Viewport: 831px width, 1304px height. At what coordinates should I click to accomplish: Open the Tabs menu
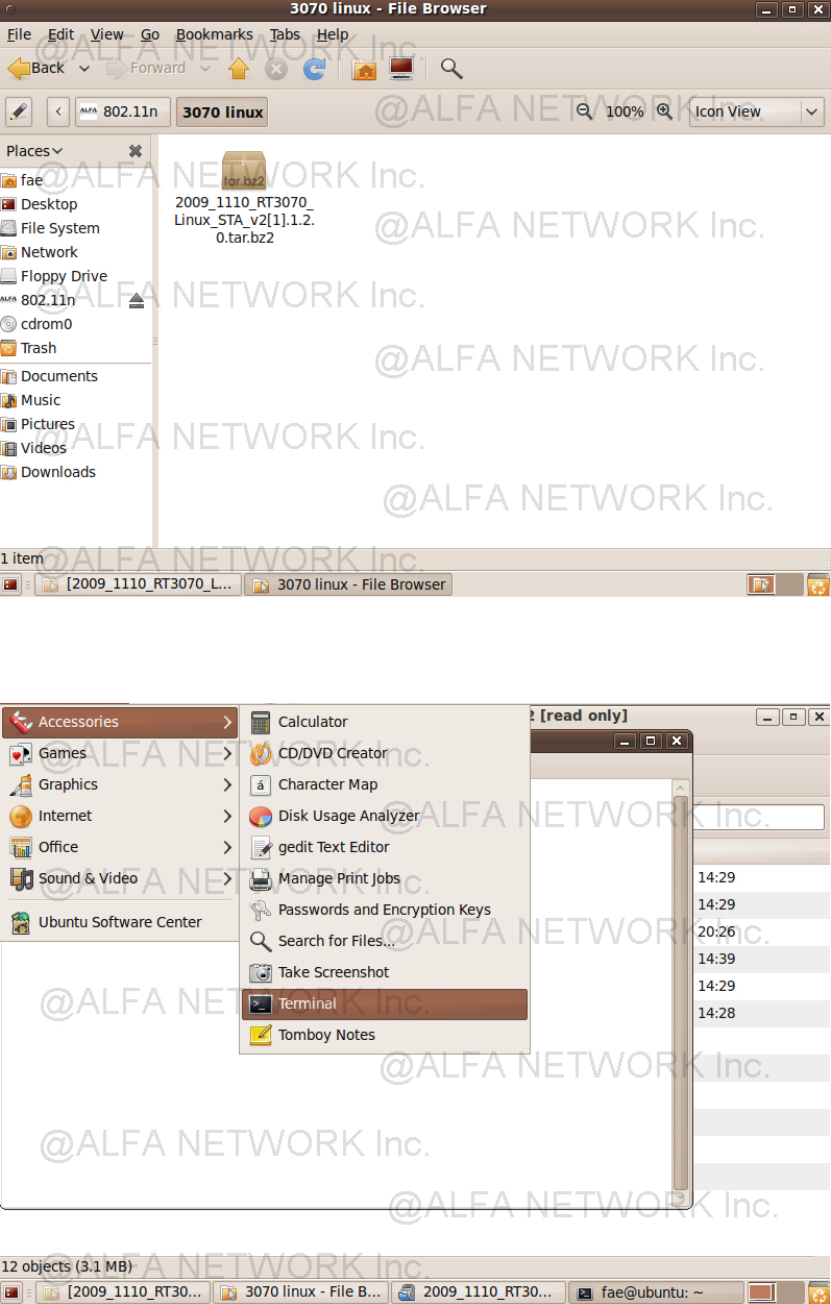(284, 34)
